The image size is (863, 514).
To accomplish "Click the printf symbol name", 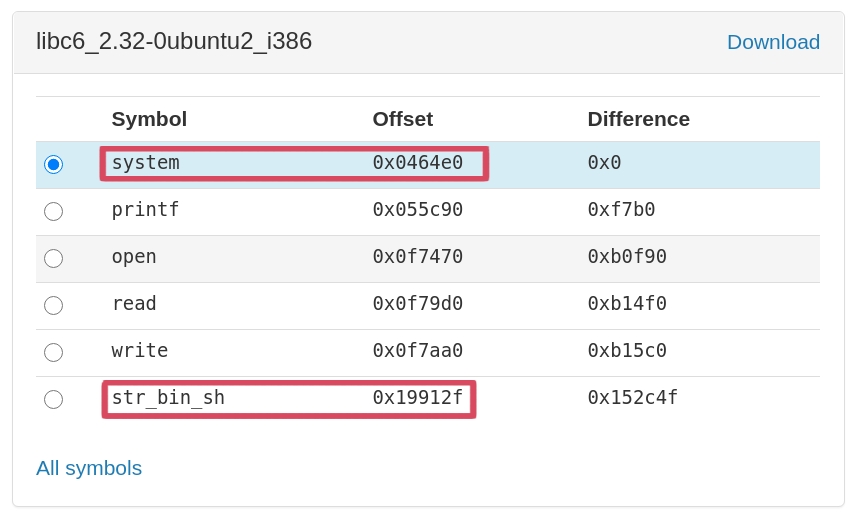I will [145, 209].
